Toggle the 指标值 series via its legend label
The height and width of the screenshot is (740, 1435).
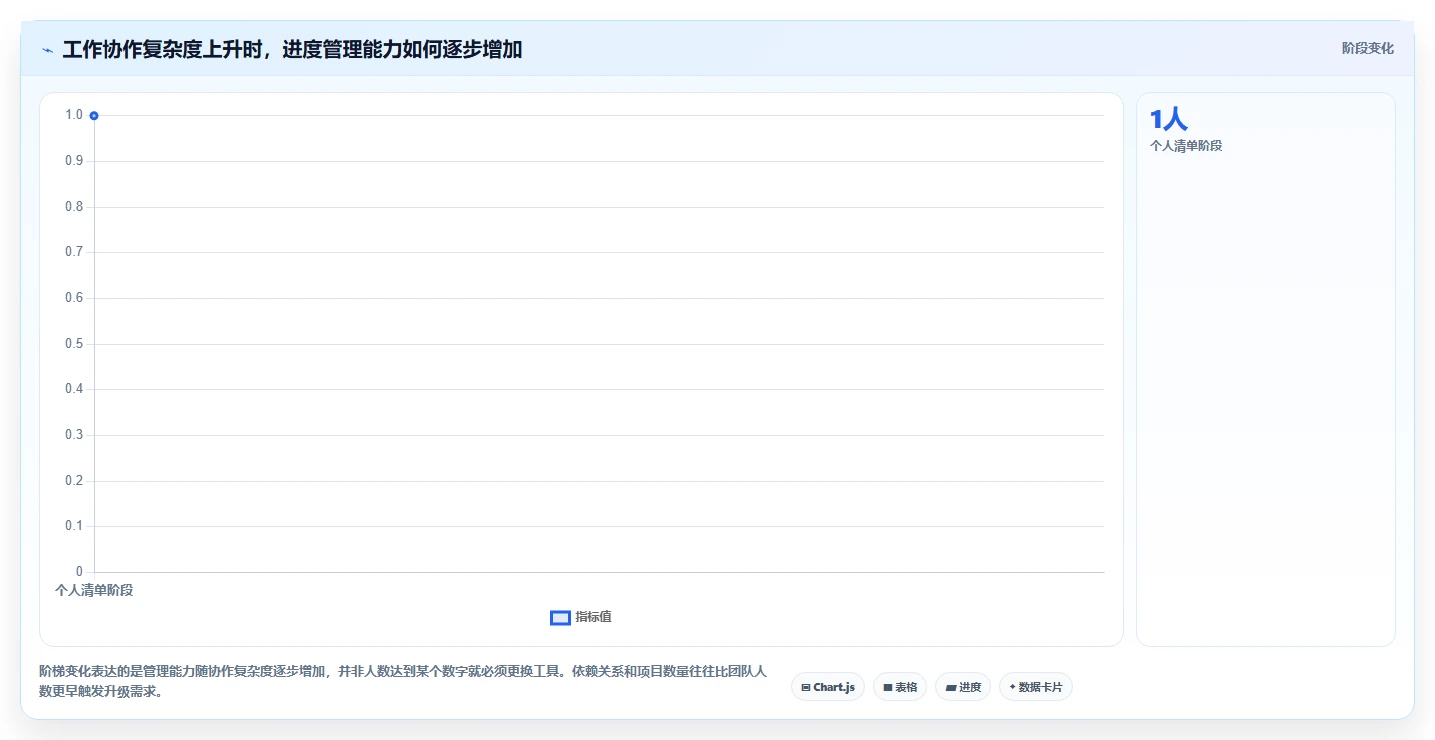(x=593, y=617)
